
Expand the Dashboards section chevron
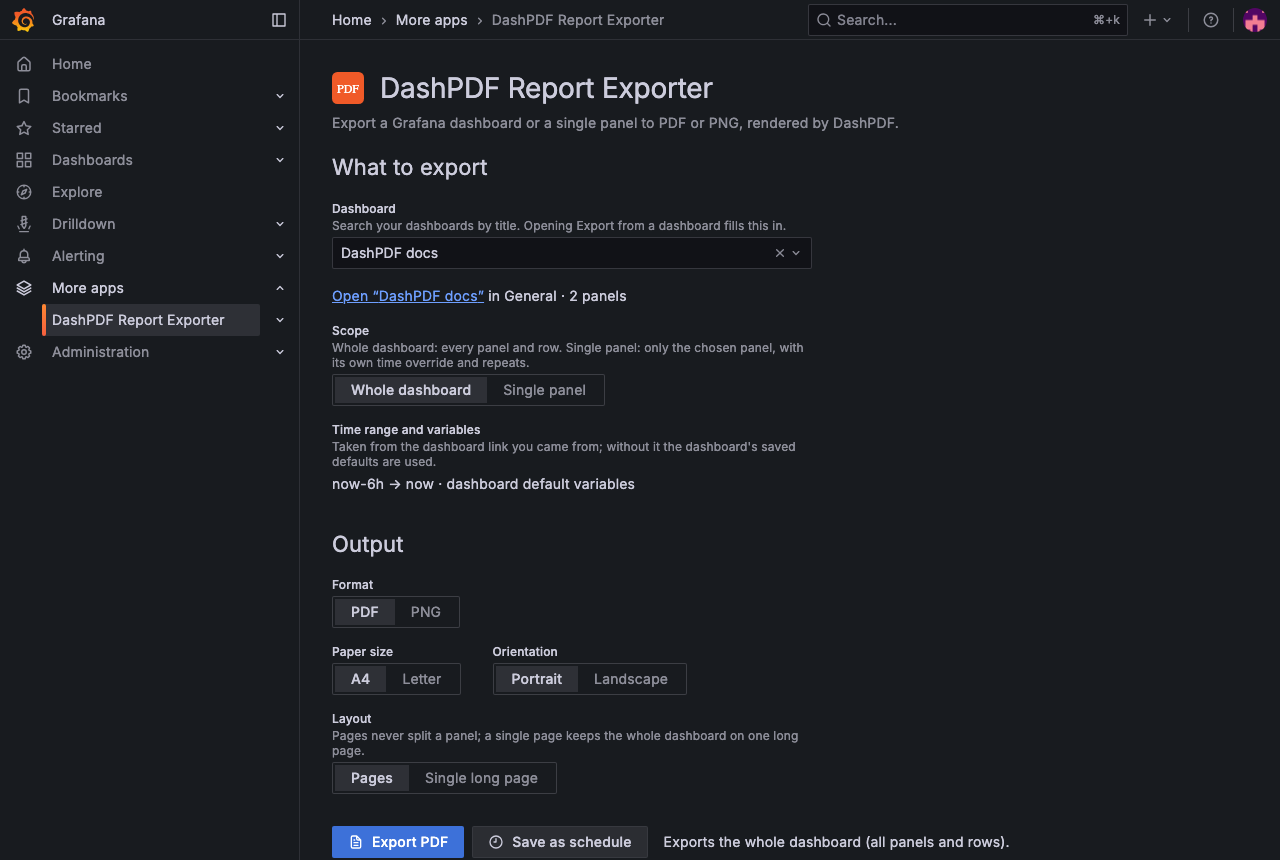point(280,160)
